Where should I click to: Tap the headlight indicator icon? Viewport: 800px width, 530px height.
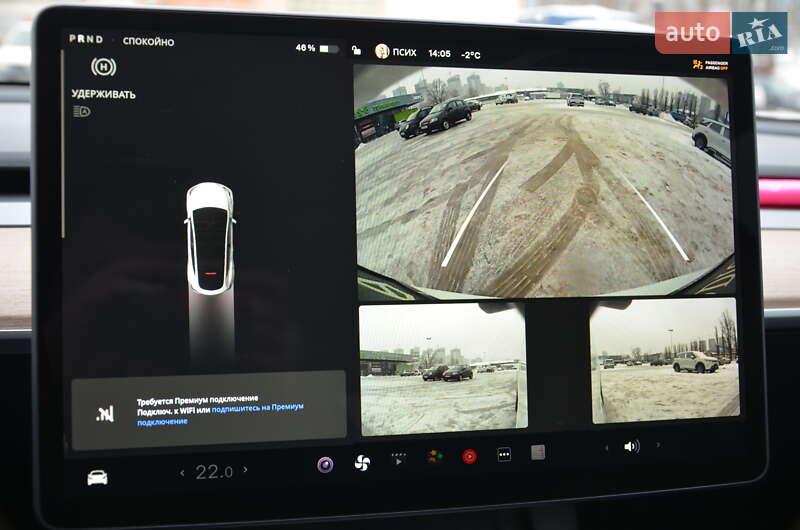click(82, 111)
